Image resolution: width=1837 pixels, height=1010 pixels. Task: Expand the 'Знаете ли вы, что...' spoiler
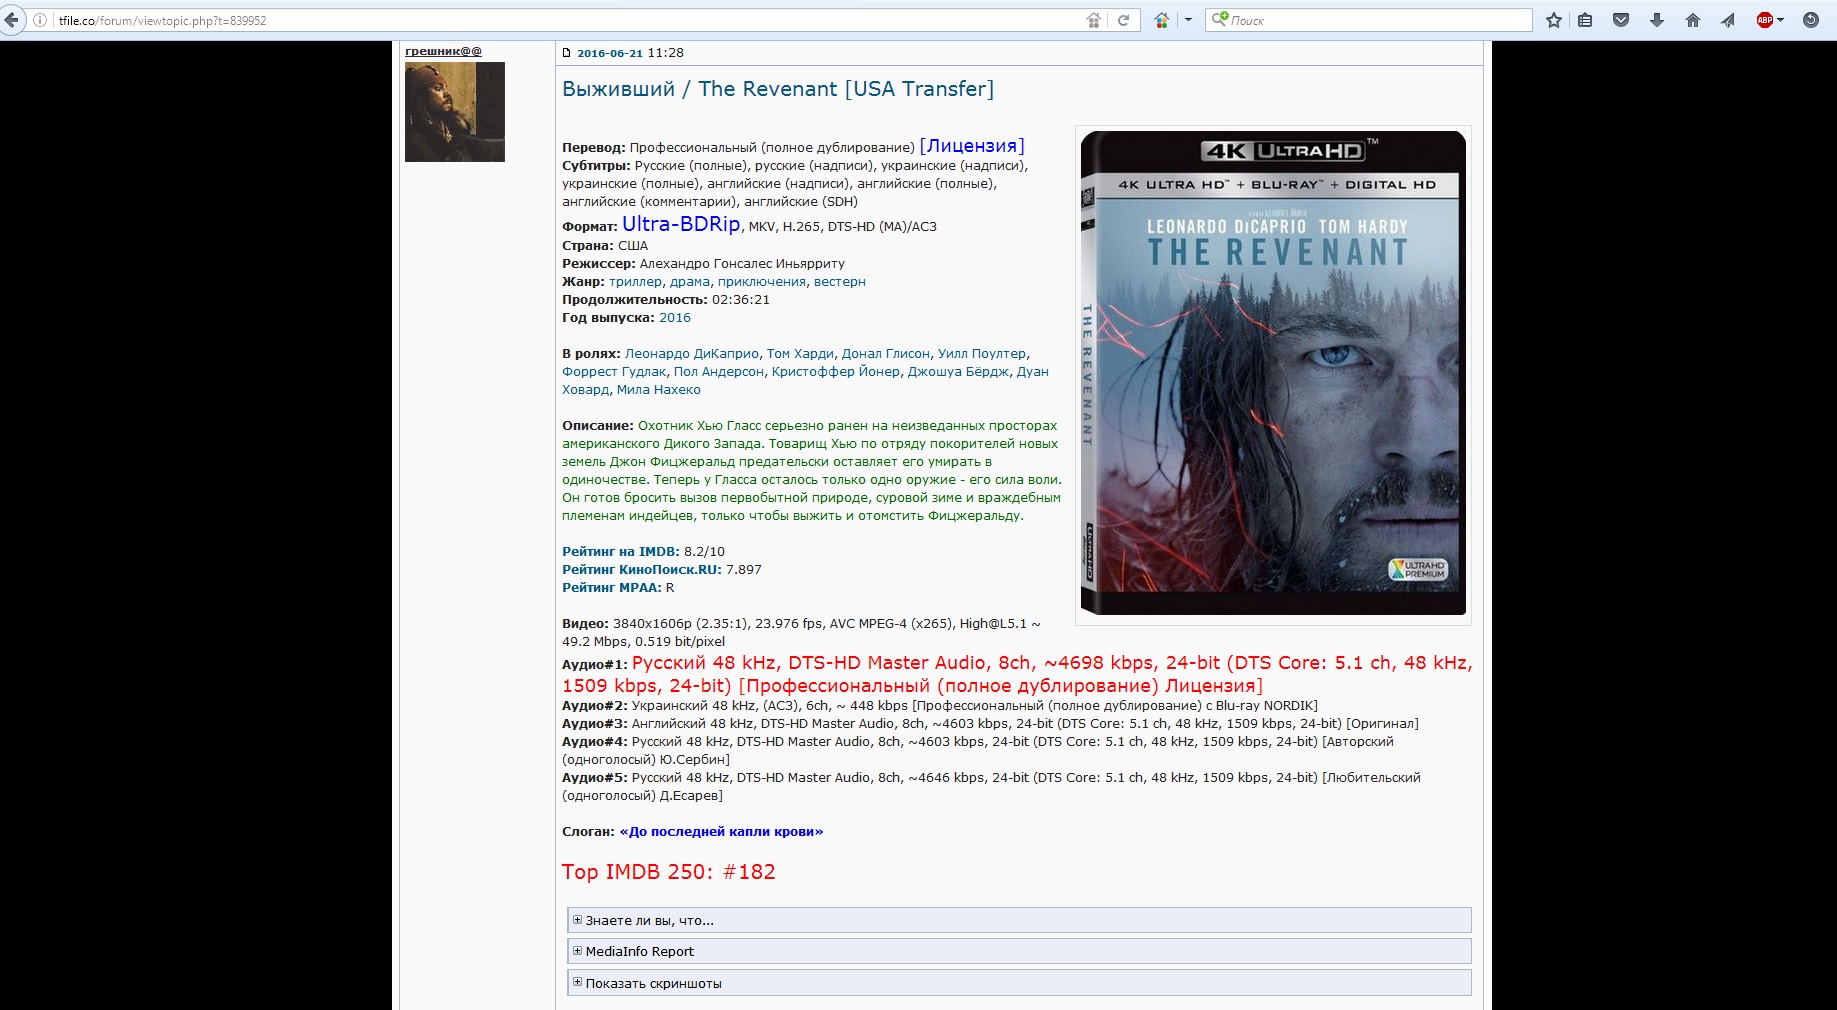coord(649,920)
